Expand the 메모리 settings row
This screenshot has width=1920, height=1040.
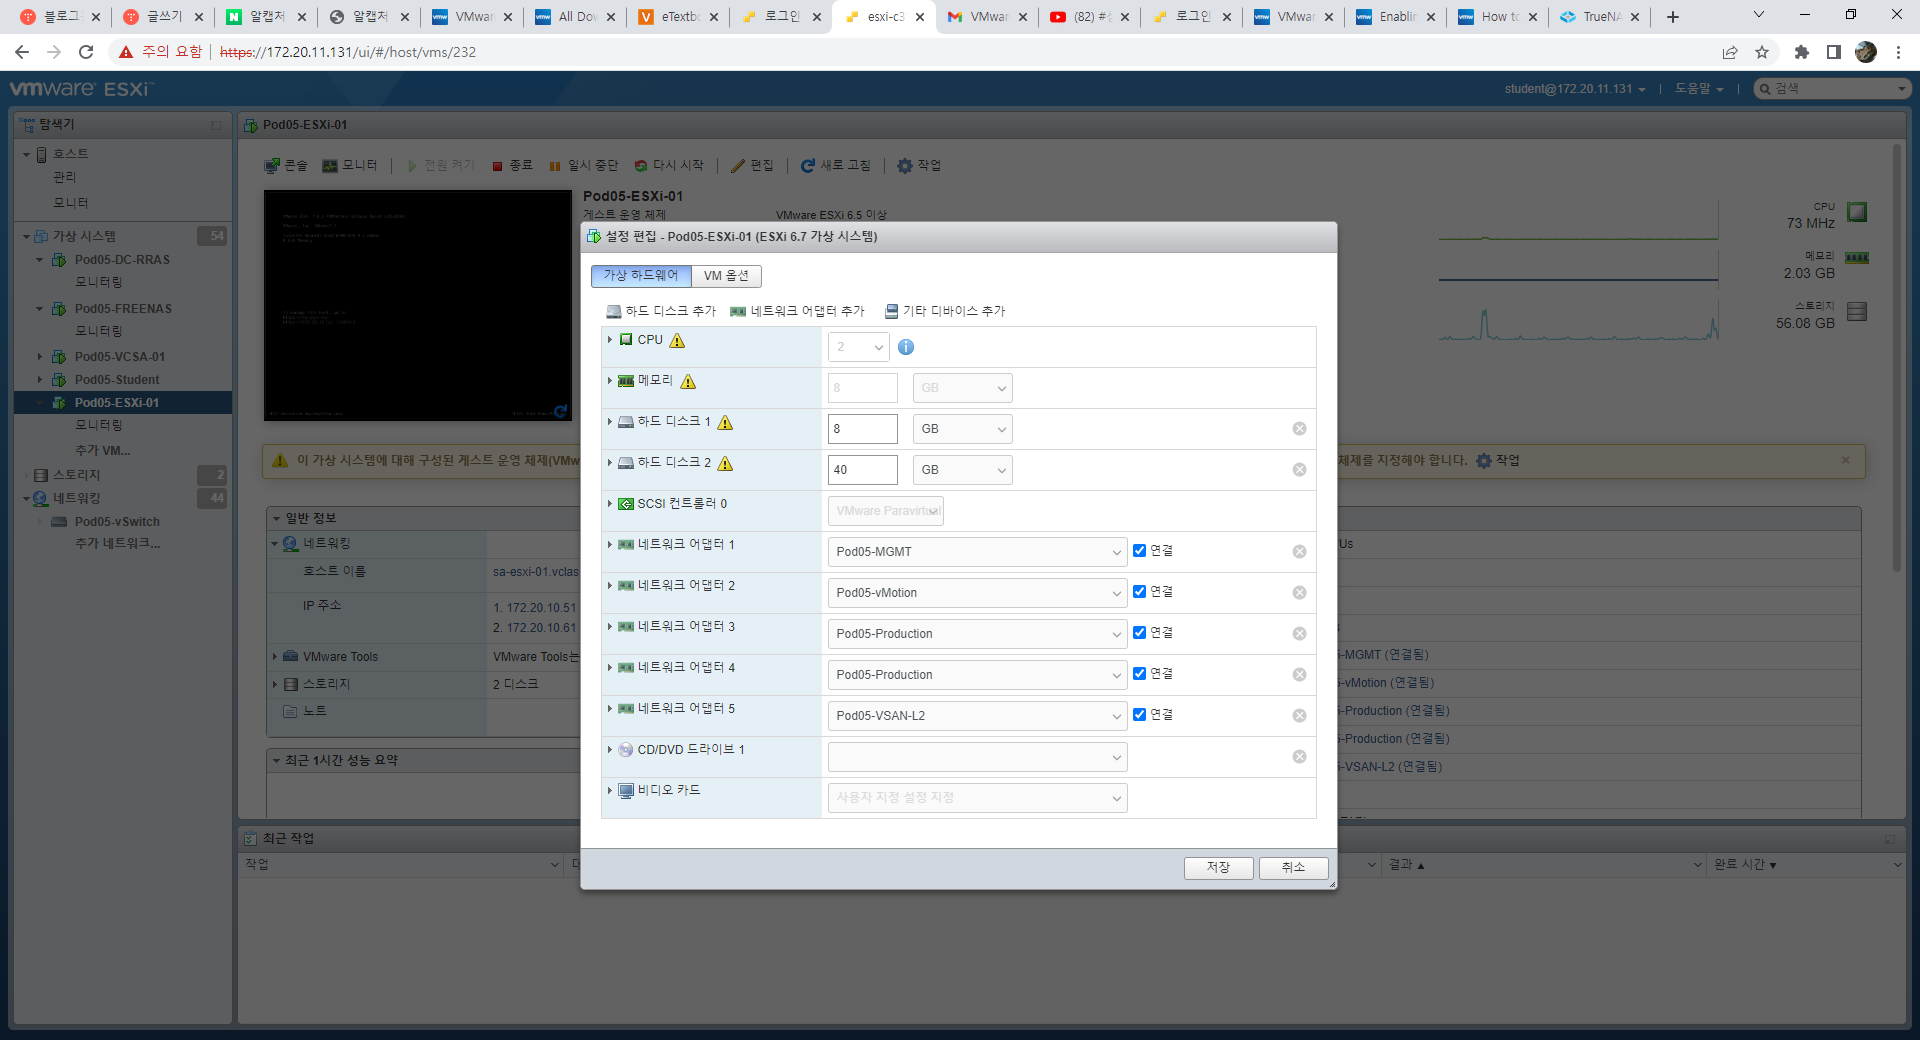click(610, 381)
